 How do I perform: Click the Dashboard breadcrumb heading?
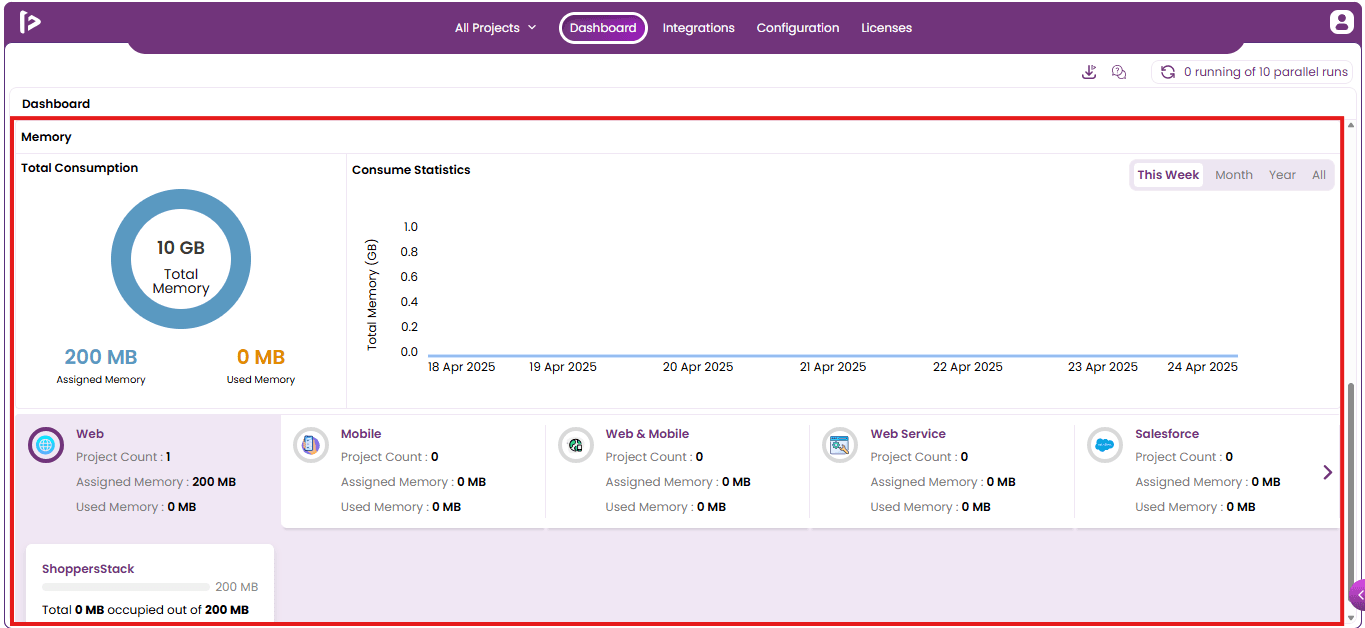(56, 104)
